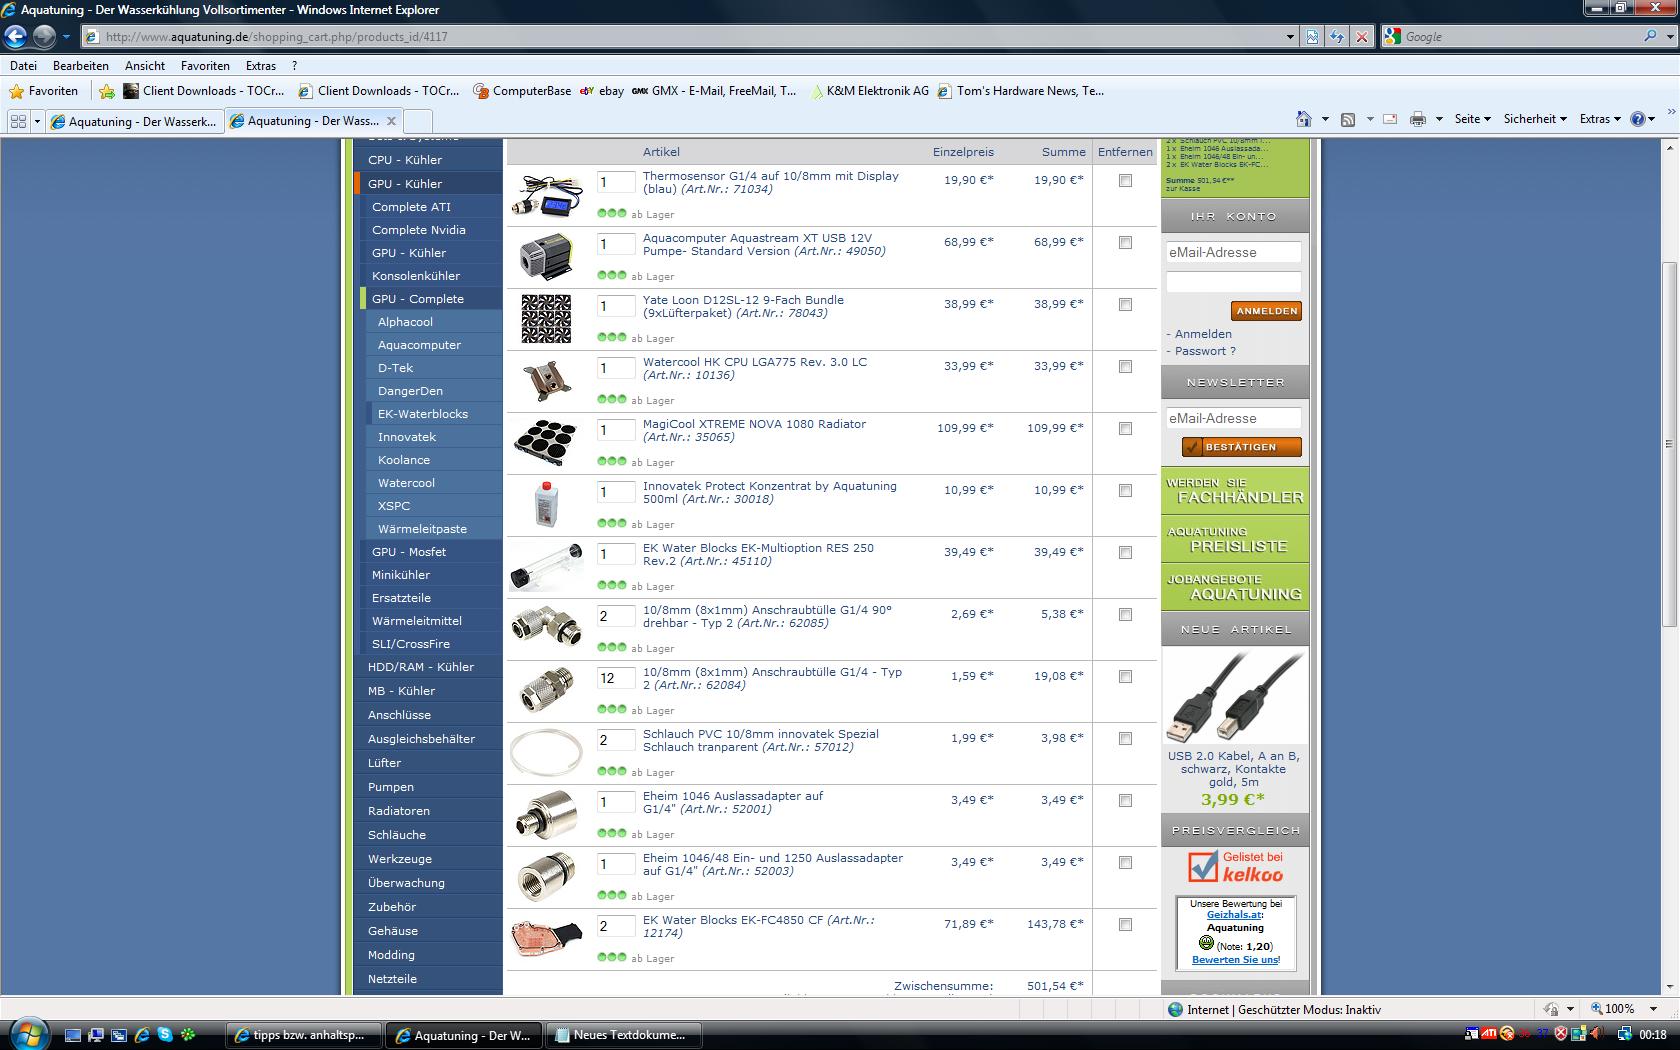The width and height of the screenshot is (1680, 1050).
Task: Click the browser Forward arrow
Action: [x=44, y=37]
